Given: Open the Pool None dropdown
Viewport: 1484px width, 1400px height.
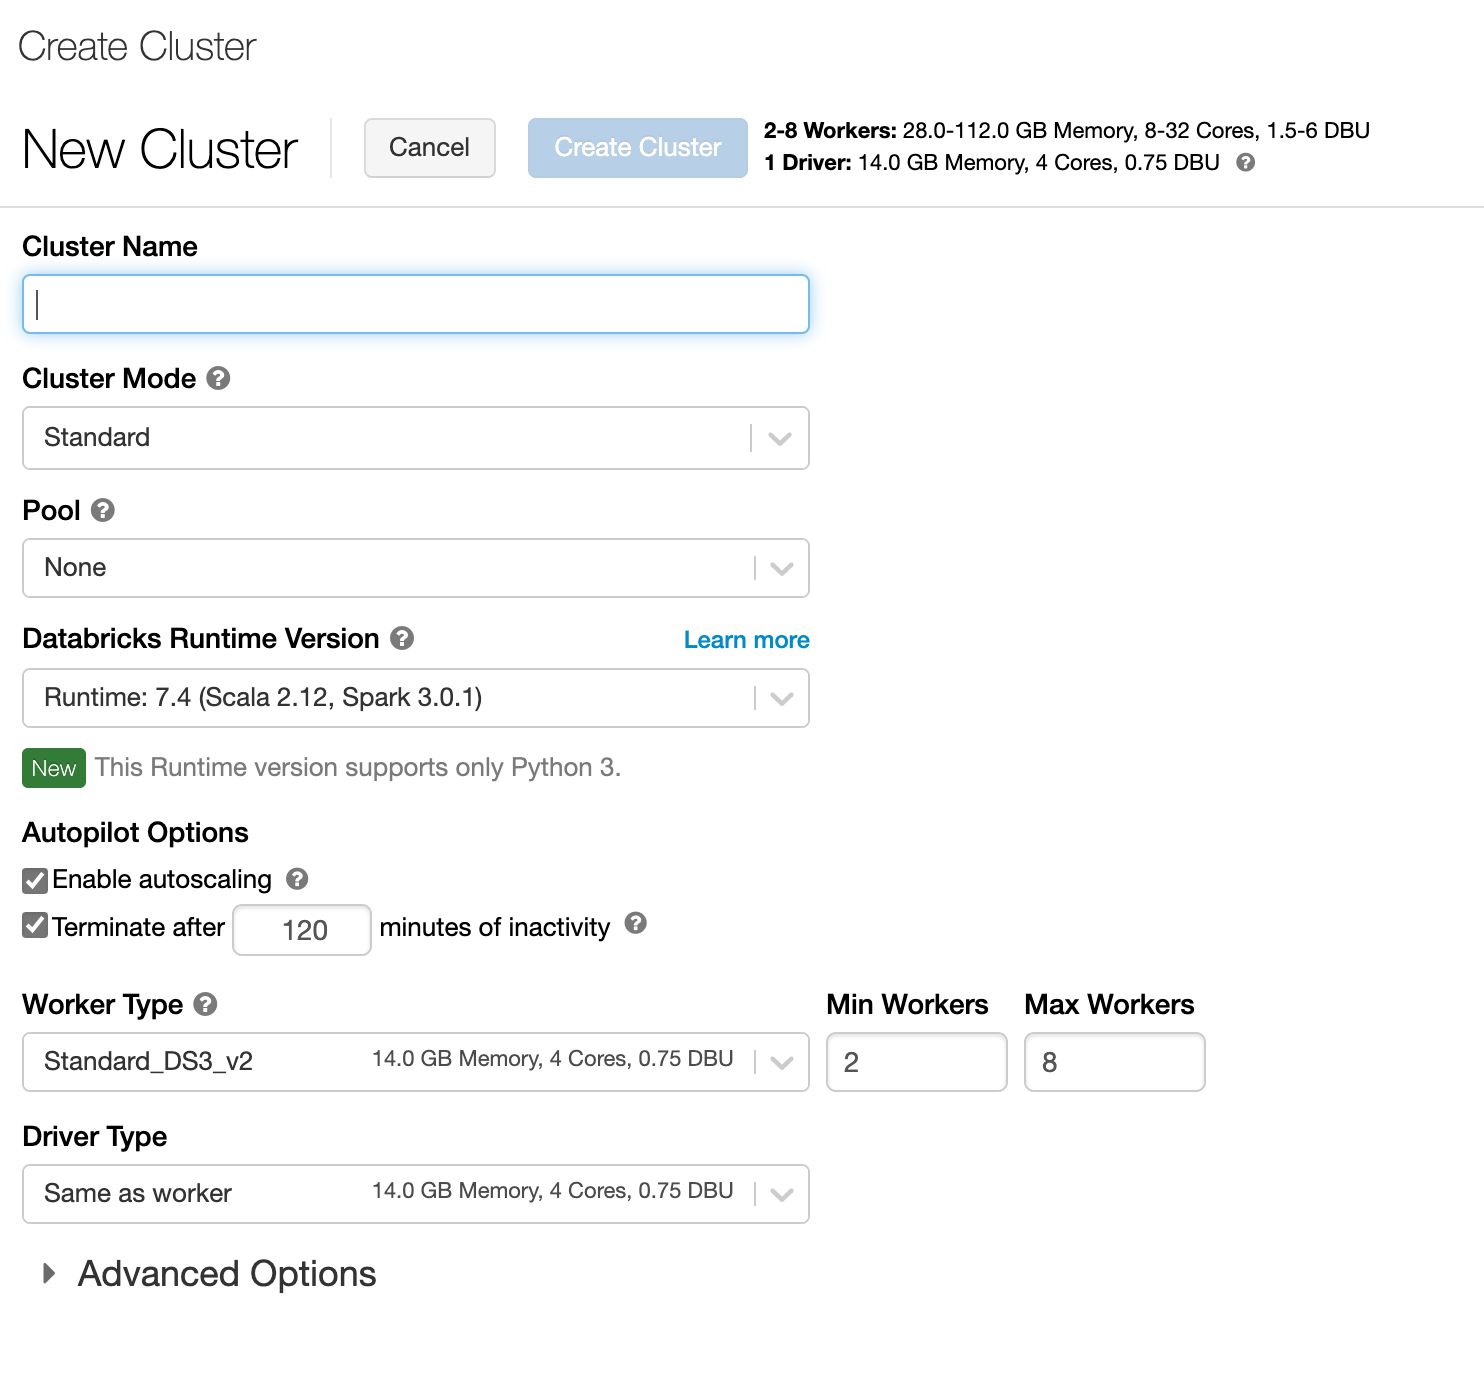Looking at the screenshot, I should pos(416,568).
